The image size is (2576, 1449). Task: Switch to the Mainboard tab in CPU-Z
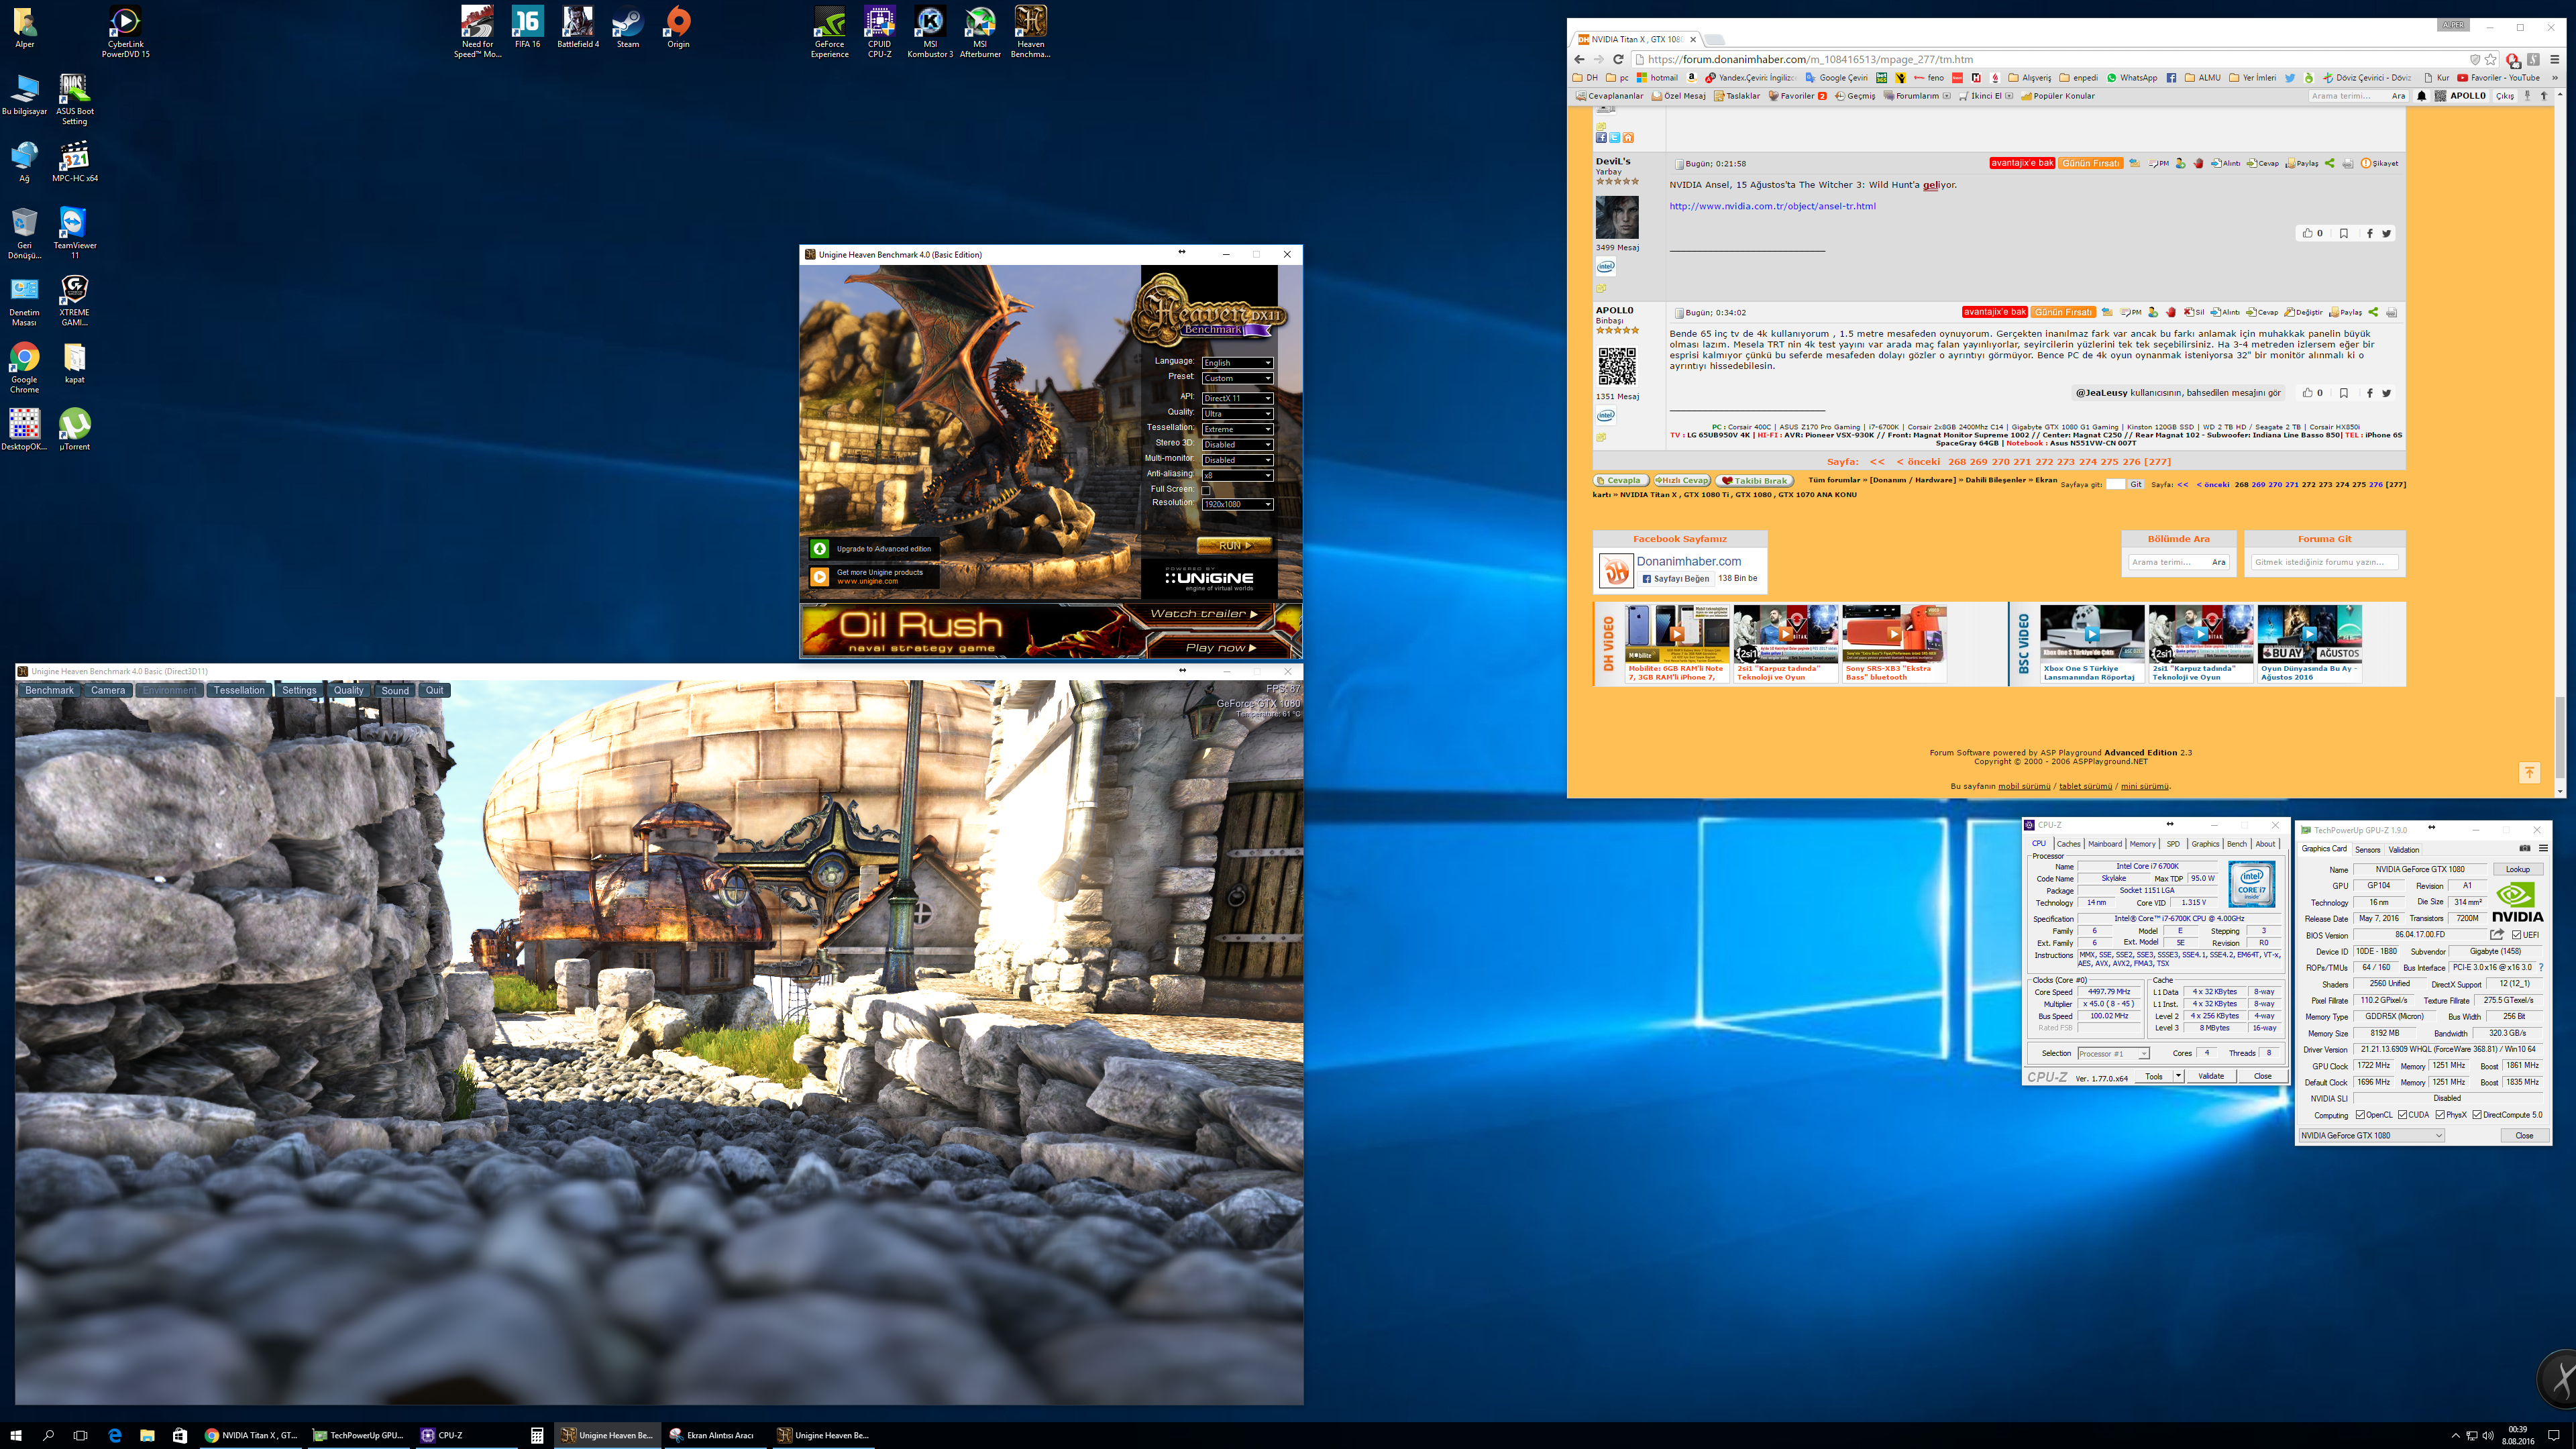click(2104, 843)
